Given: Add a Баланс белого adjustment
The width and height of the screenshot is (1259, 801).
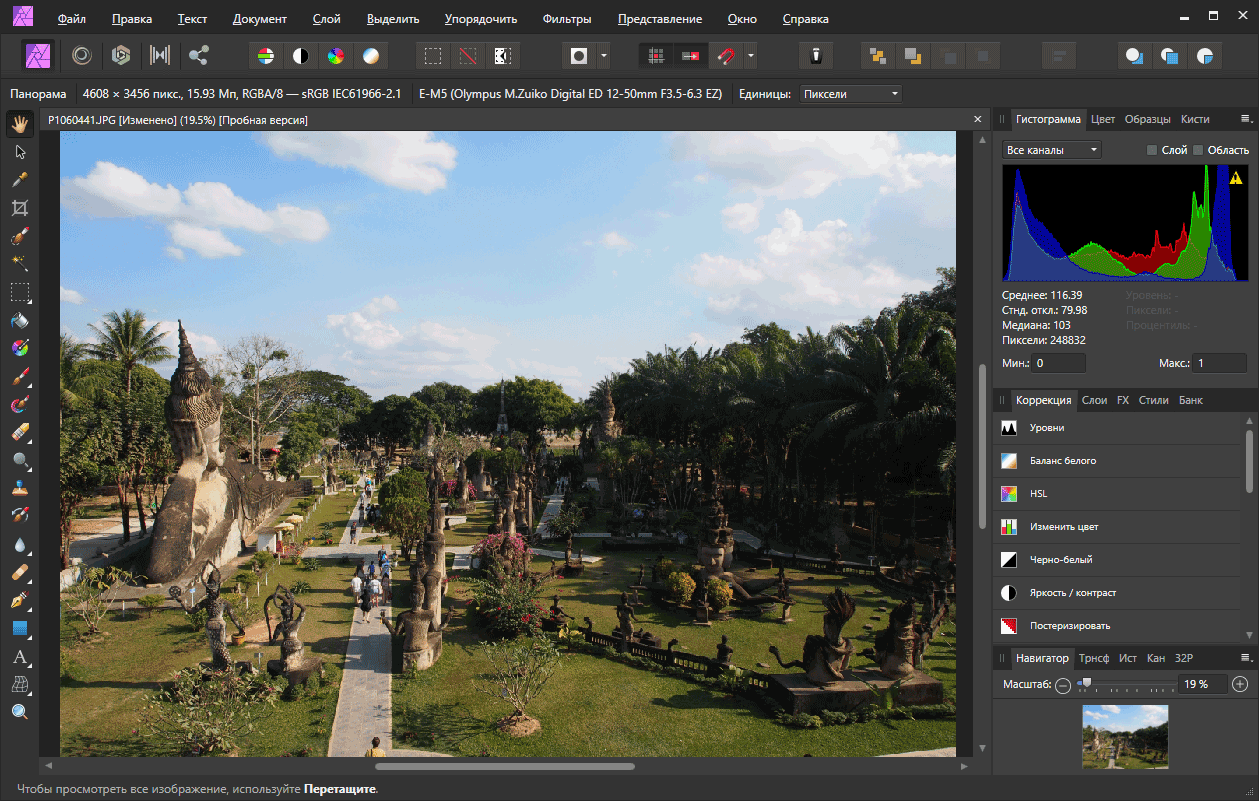Looking at the screenshot, I should (1120, 461).
